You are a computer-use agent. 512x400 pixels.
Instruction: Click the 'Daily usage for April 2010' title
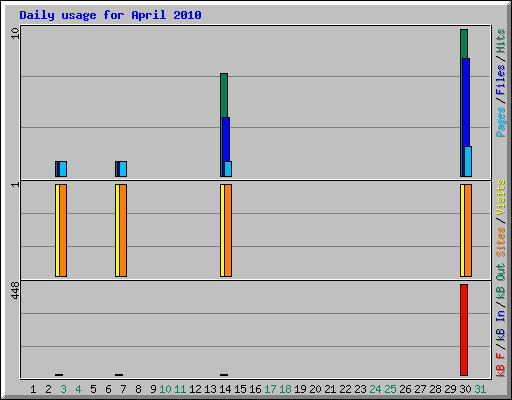point(110,15)
